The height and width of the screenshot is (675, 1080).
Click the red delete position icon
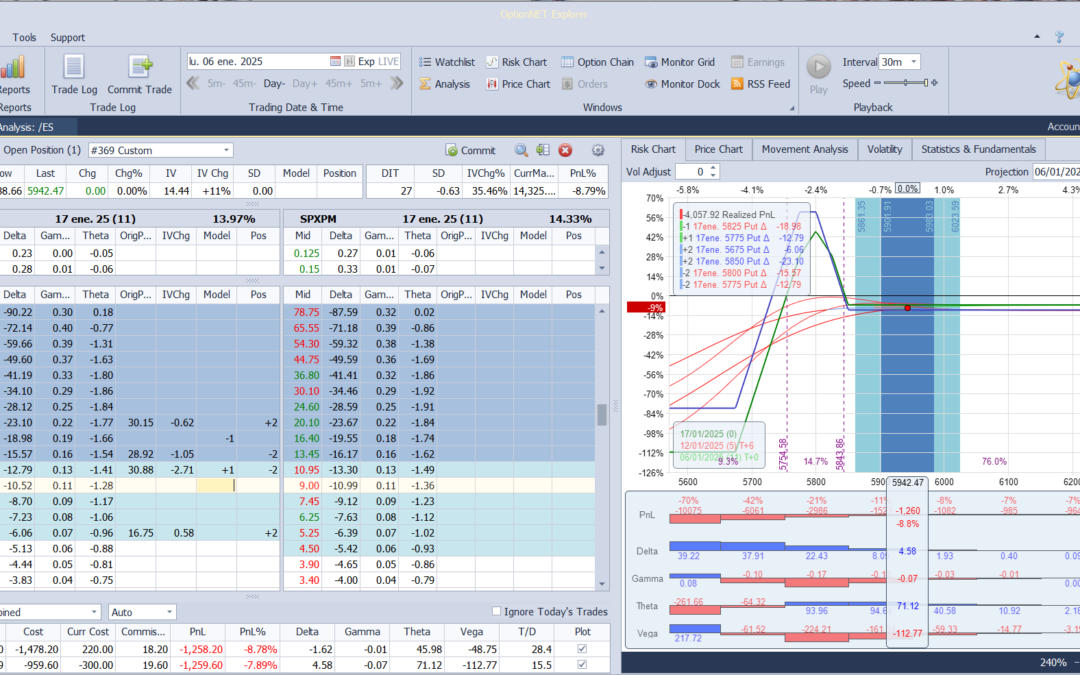click(x=565, y=150)
